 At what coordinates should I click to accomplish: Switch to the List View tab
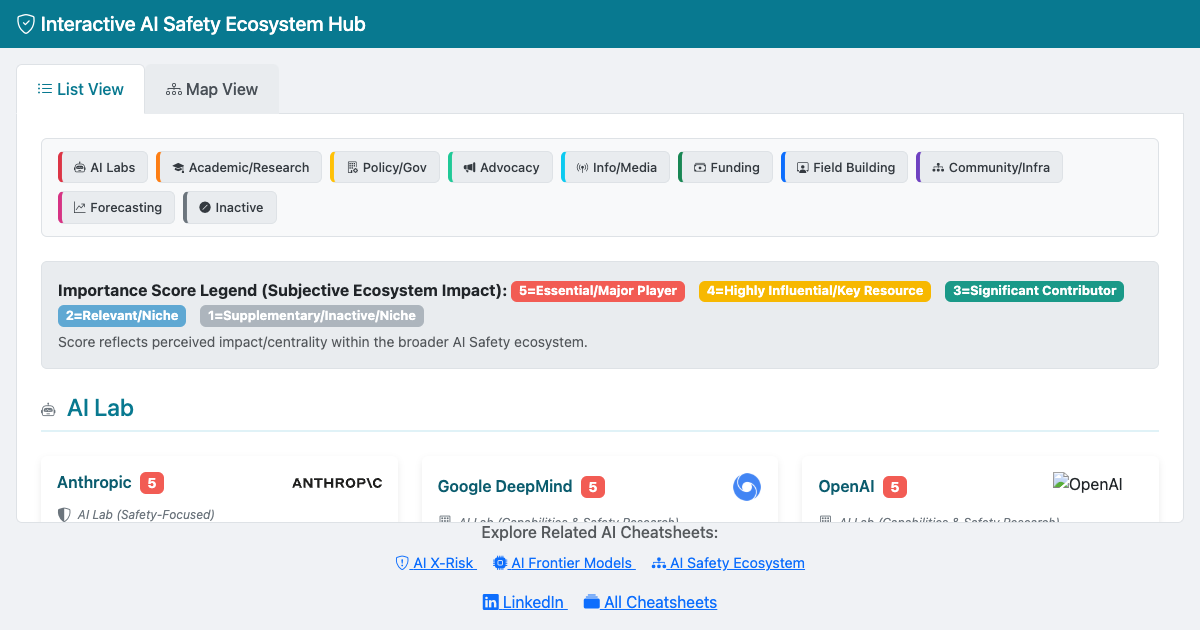(80, 89)
